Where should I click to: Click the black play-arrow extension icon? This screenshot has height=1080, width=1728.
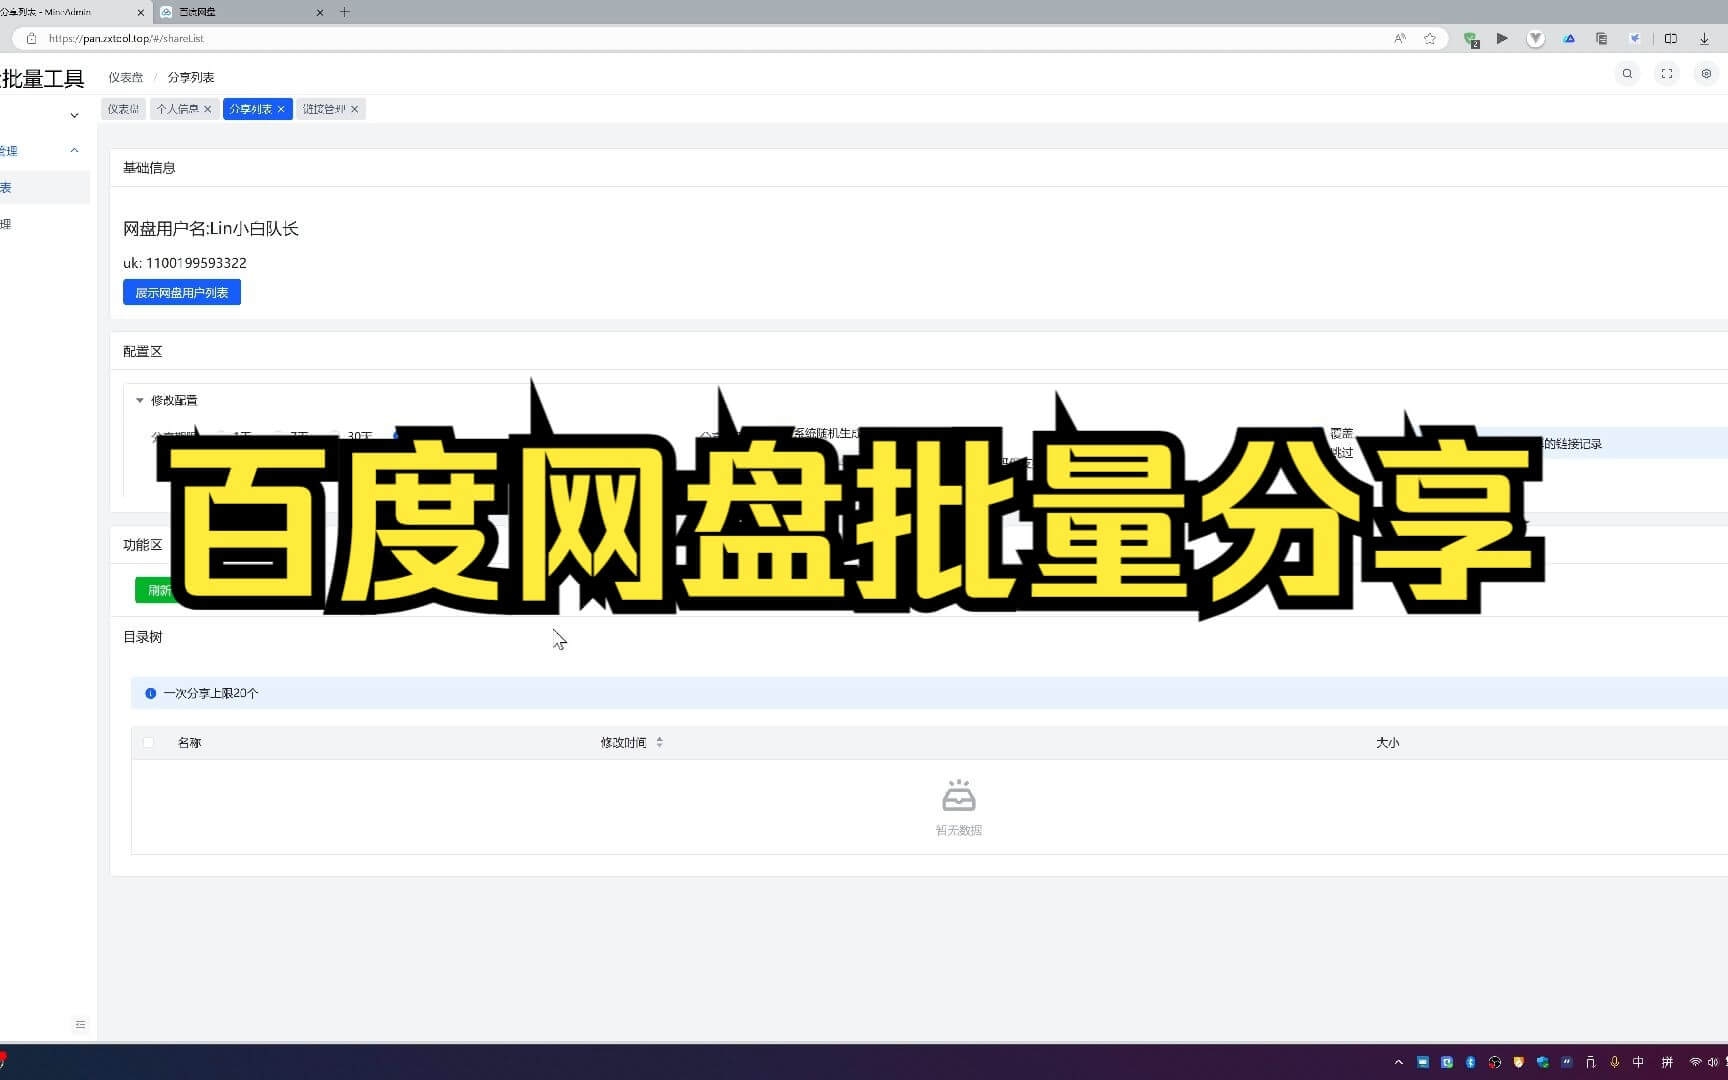pos(1502,39)
